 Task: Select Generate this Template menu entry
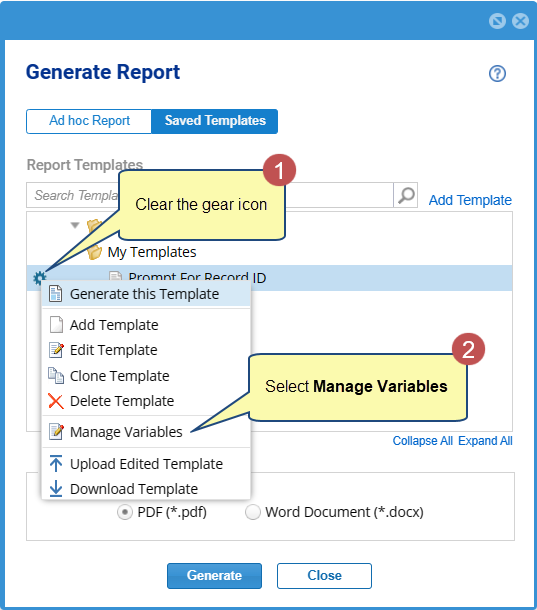146,294
